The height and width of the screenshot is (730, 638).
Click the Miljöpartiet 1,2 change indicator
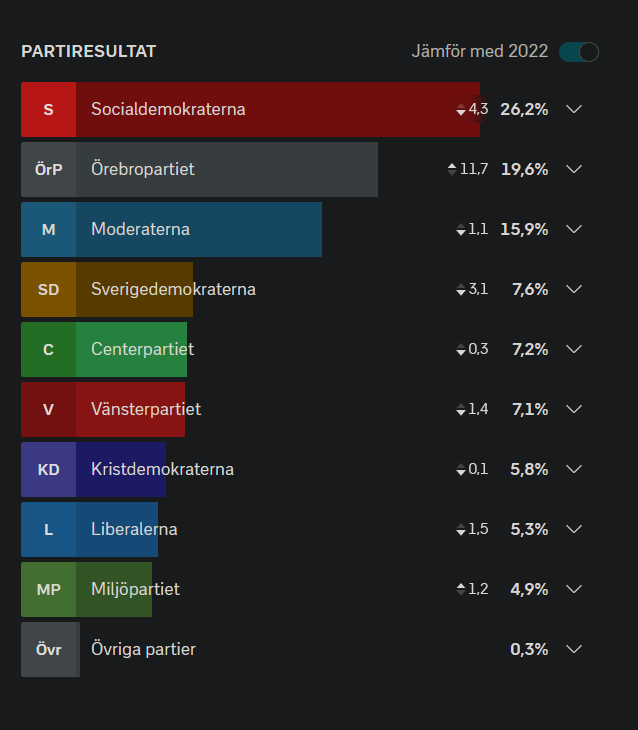point(472,589)
